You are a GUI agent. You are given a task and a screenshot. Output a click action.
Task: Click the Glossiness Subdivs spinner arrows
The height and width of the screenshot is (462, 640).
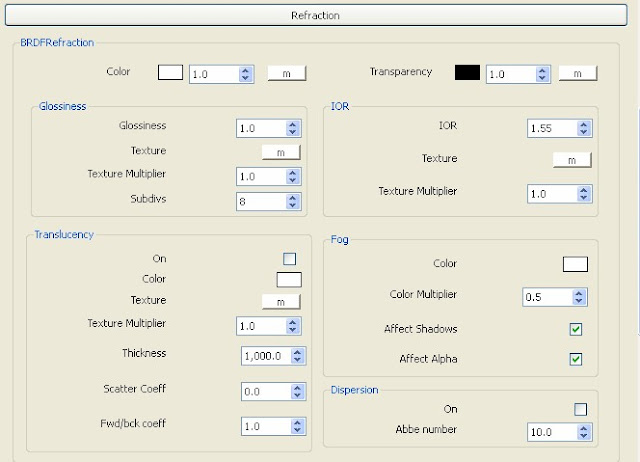[293, 200]
